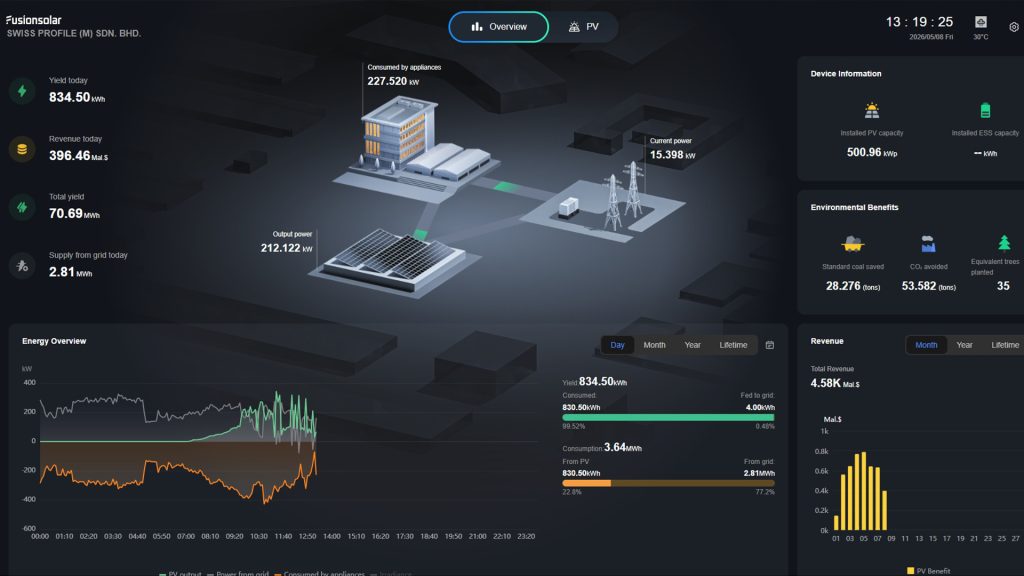1024x576 pixels.
Task: Click the weather icon showing 30°C
Action: [980, 22]
